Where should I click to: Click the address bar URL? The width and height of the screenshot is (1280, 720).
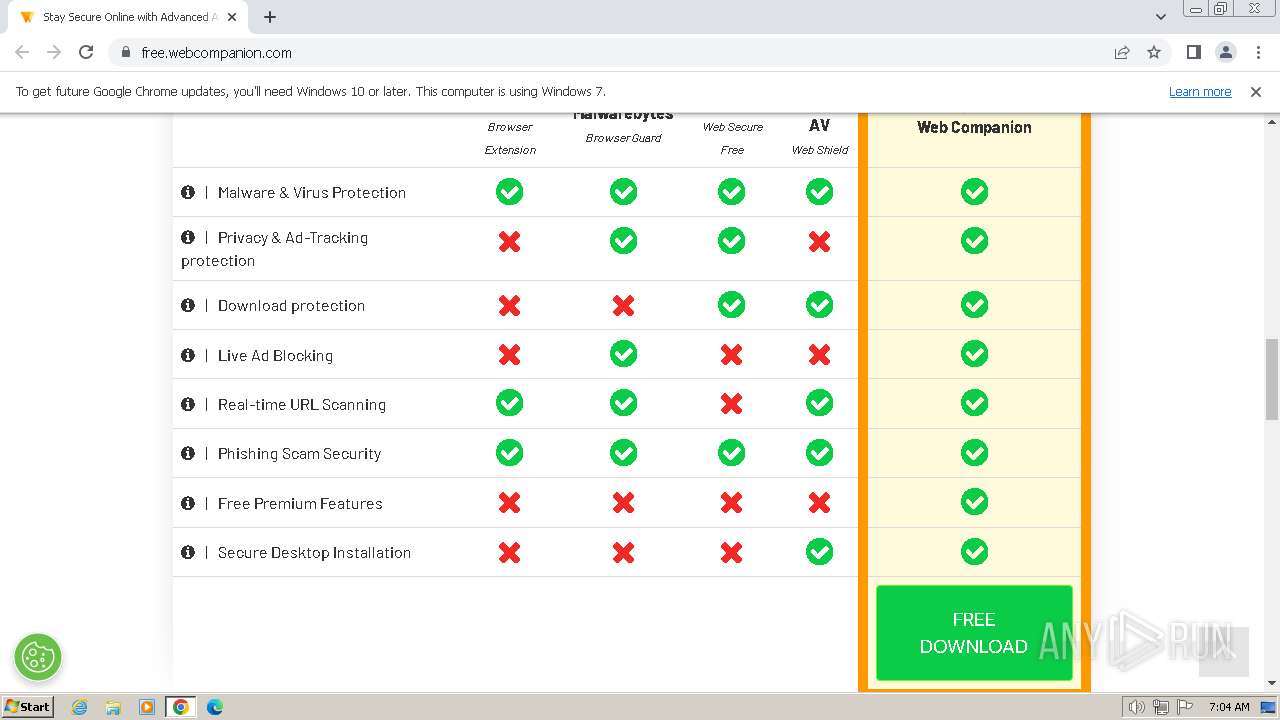point(216,52)
